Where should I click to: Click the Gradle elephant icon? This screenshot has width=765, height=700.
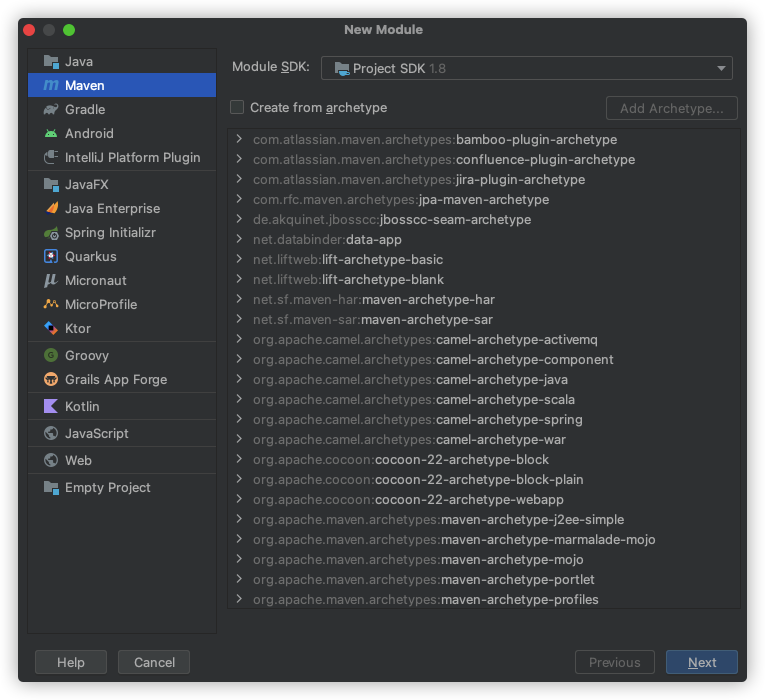[51, 109]
